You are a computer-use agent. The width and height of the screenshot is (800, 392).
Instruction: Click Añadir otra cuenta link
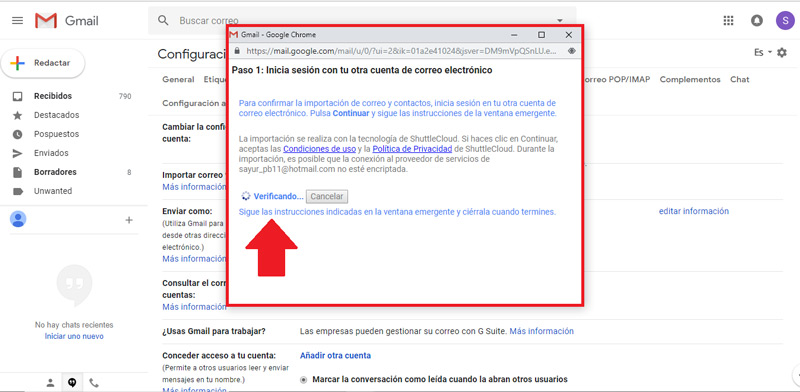pyautogui.click(x=335, y=356)
